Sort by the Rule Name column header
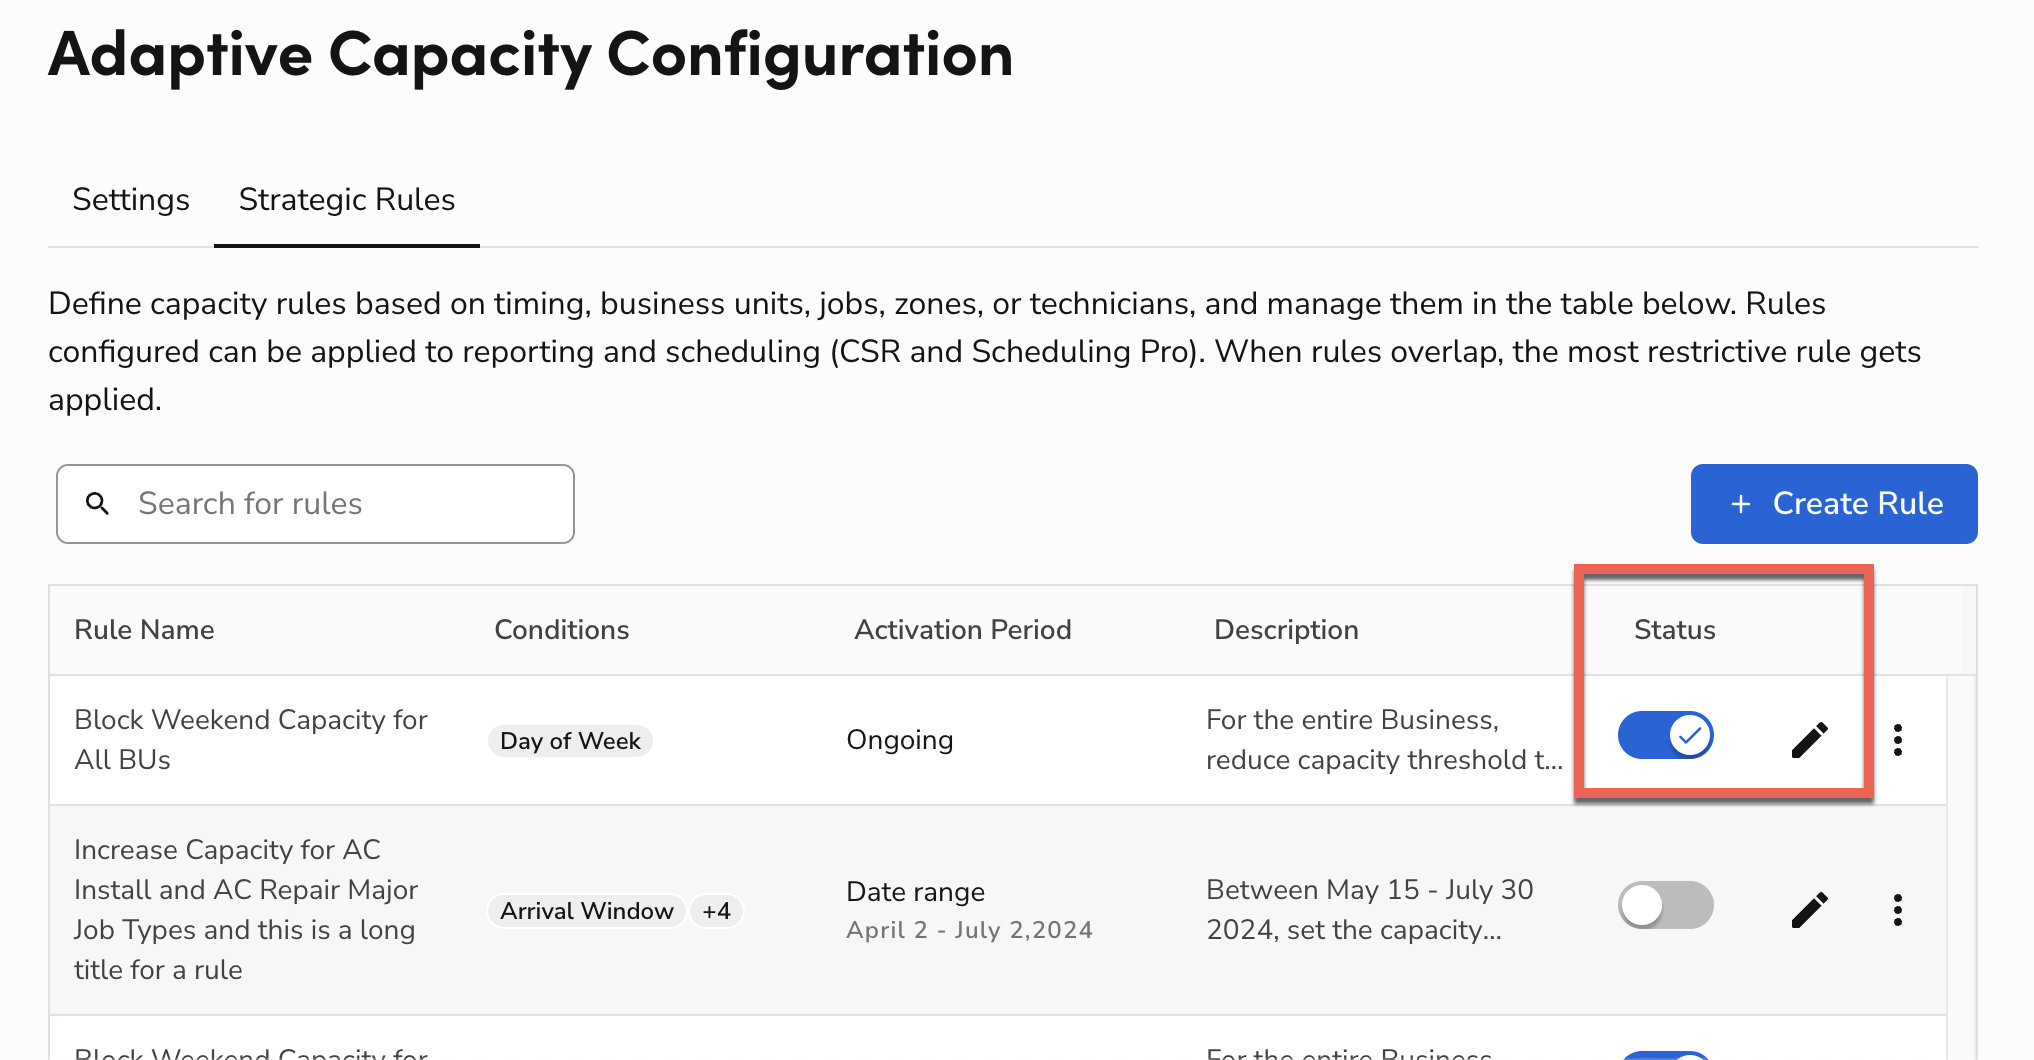 click(144, 629)
